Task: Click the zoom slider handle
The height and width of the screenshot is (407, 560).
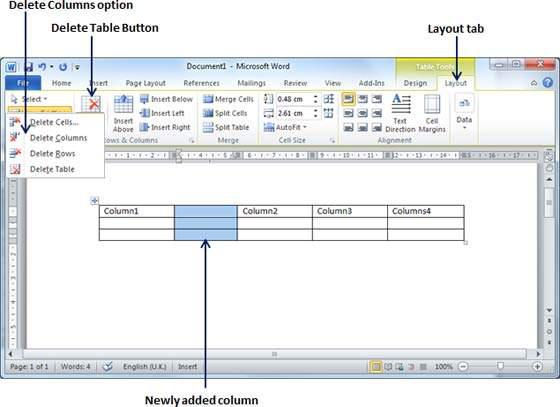Action: click(500, 366)
